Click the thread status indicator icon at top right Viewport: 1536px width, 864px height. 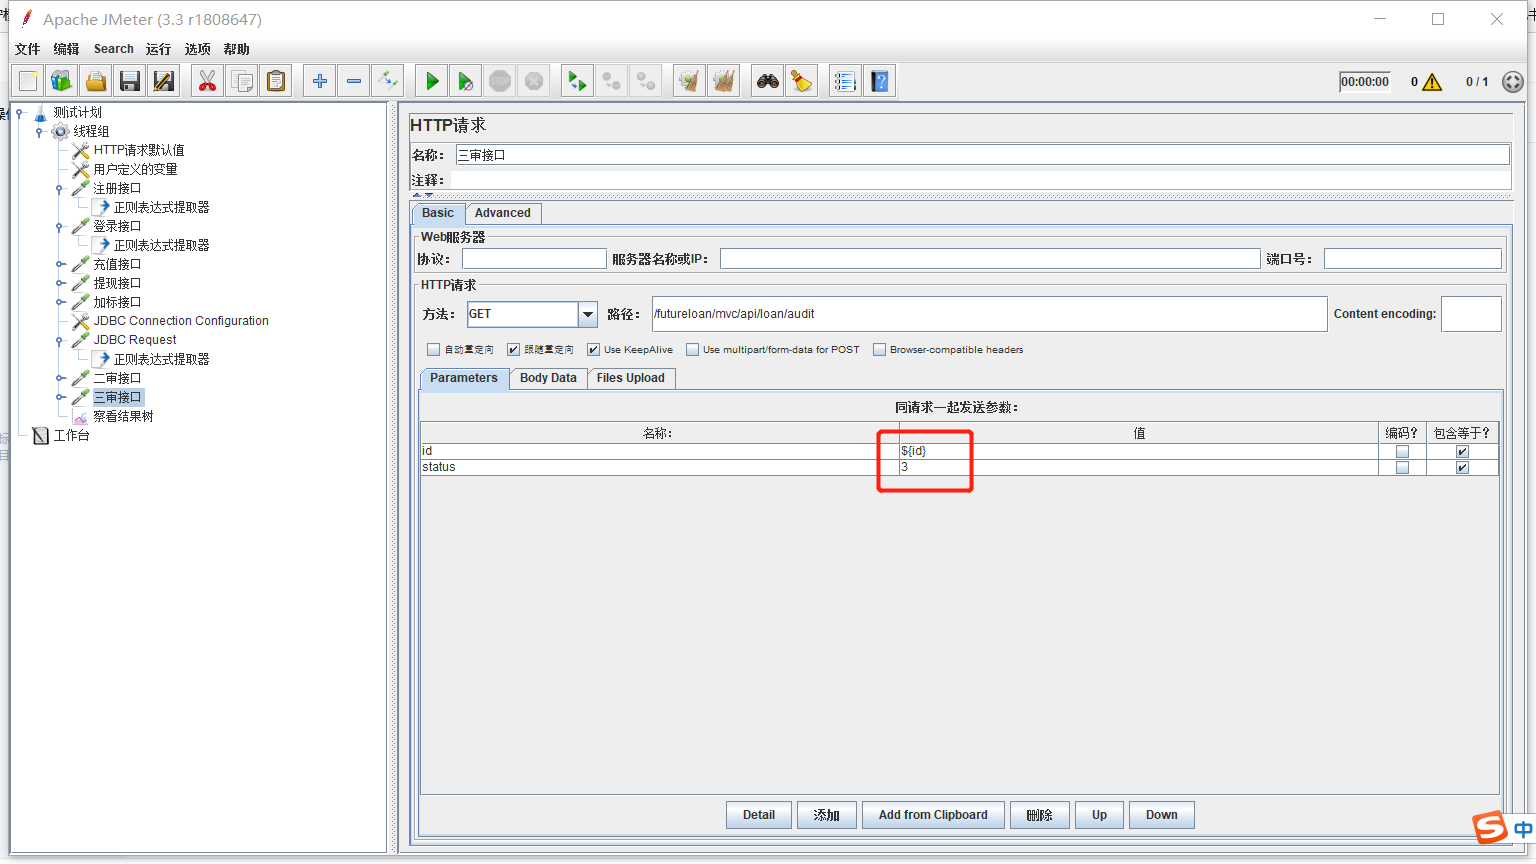point(1513,82)
